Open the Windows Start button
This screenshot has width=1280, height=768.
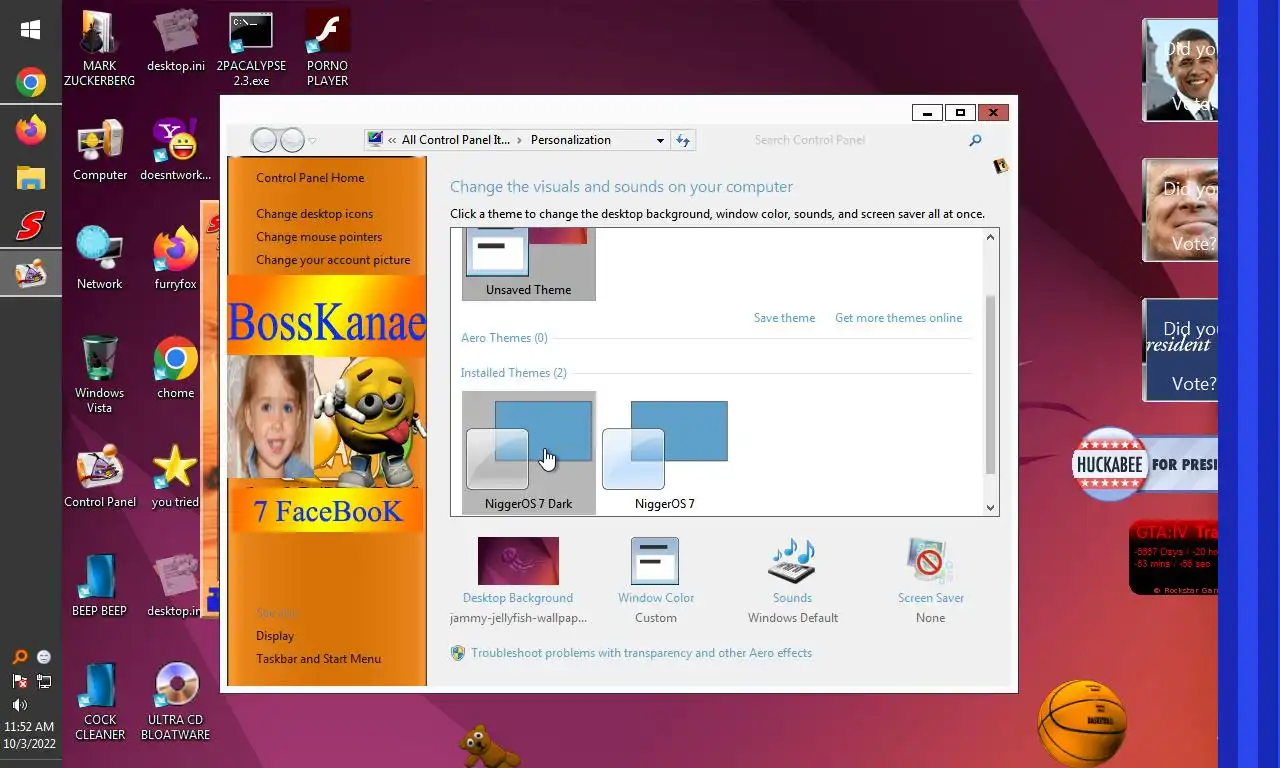[x=30, y=30]
